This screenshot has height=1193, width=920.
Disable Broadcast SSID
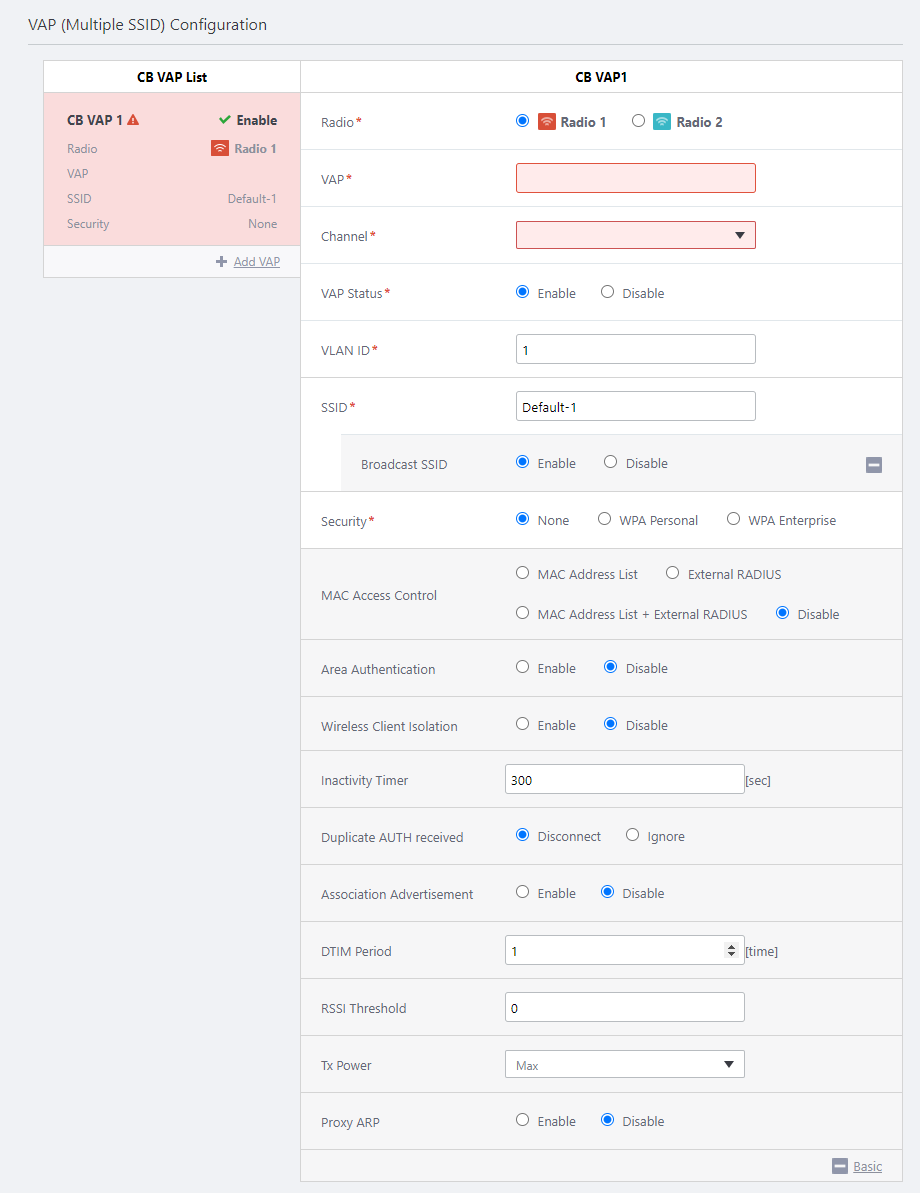click(x=610, y=462)
